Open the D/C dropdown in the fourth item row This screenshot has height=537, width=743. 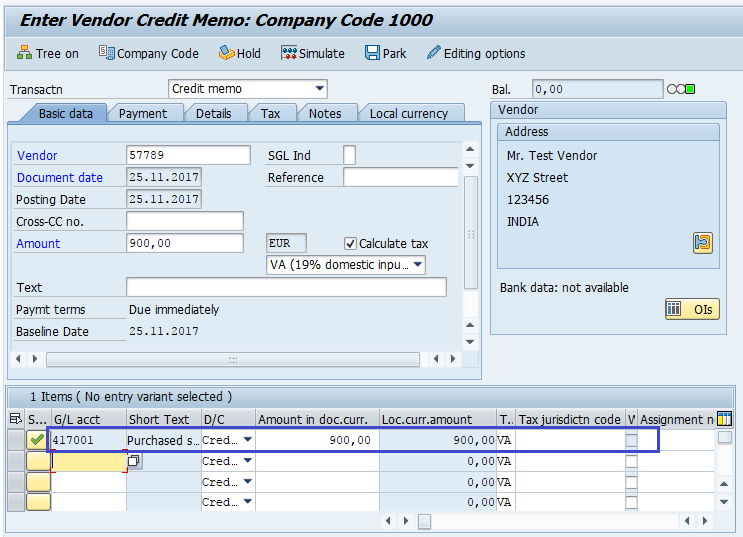click(247, 502)
